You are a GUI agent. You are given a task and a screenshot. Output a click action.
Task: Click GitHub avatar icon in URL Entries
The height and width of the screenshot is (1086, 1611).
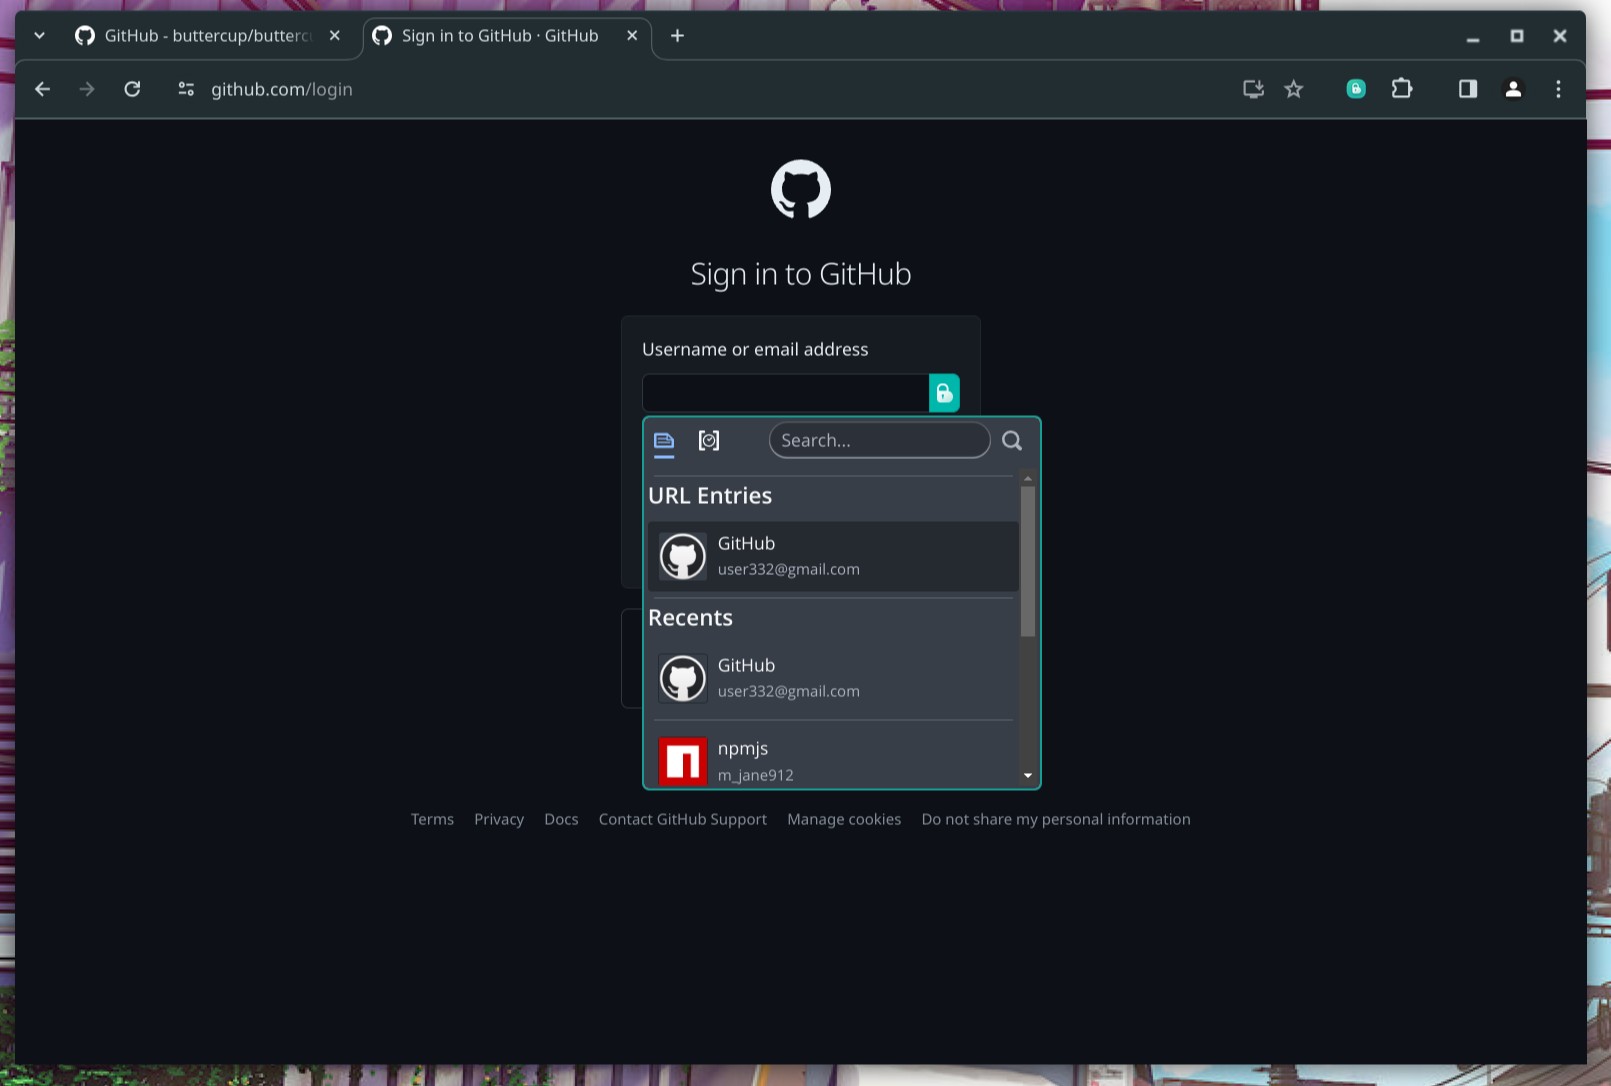click(683, 557)
